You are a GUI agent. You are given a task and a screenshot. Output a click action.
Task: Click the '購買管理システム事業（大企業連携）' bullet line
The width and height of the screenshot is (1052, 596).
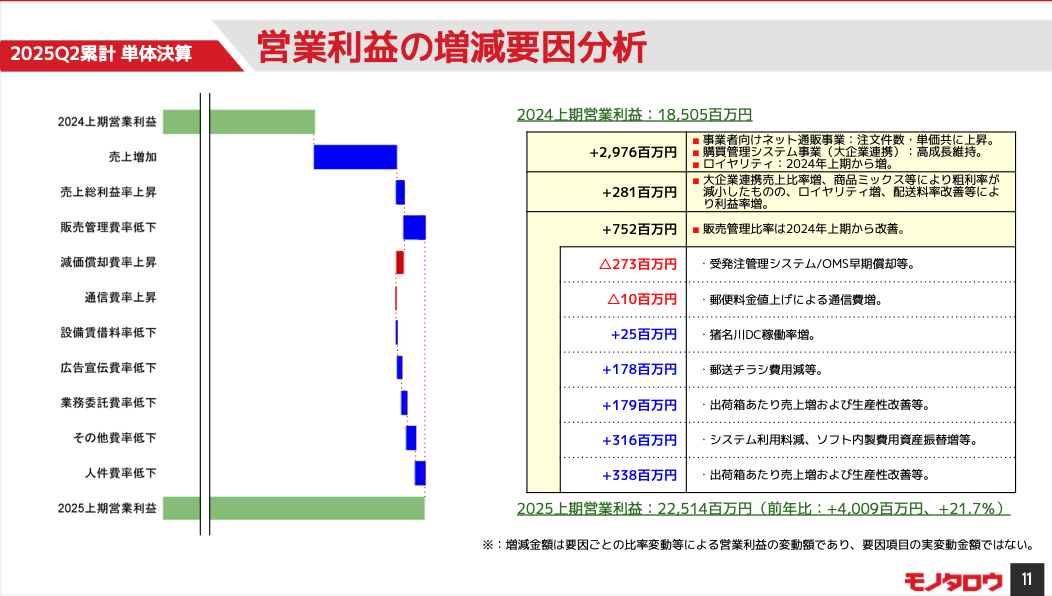[x=841, y=152]
